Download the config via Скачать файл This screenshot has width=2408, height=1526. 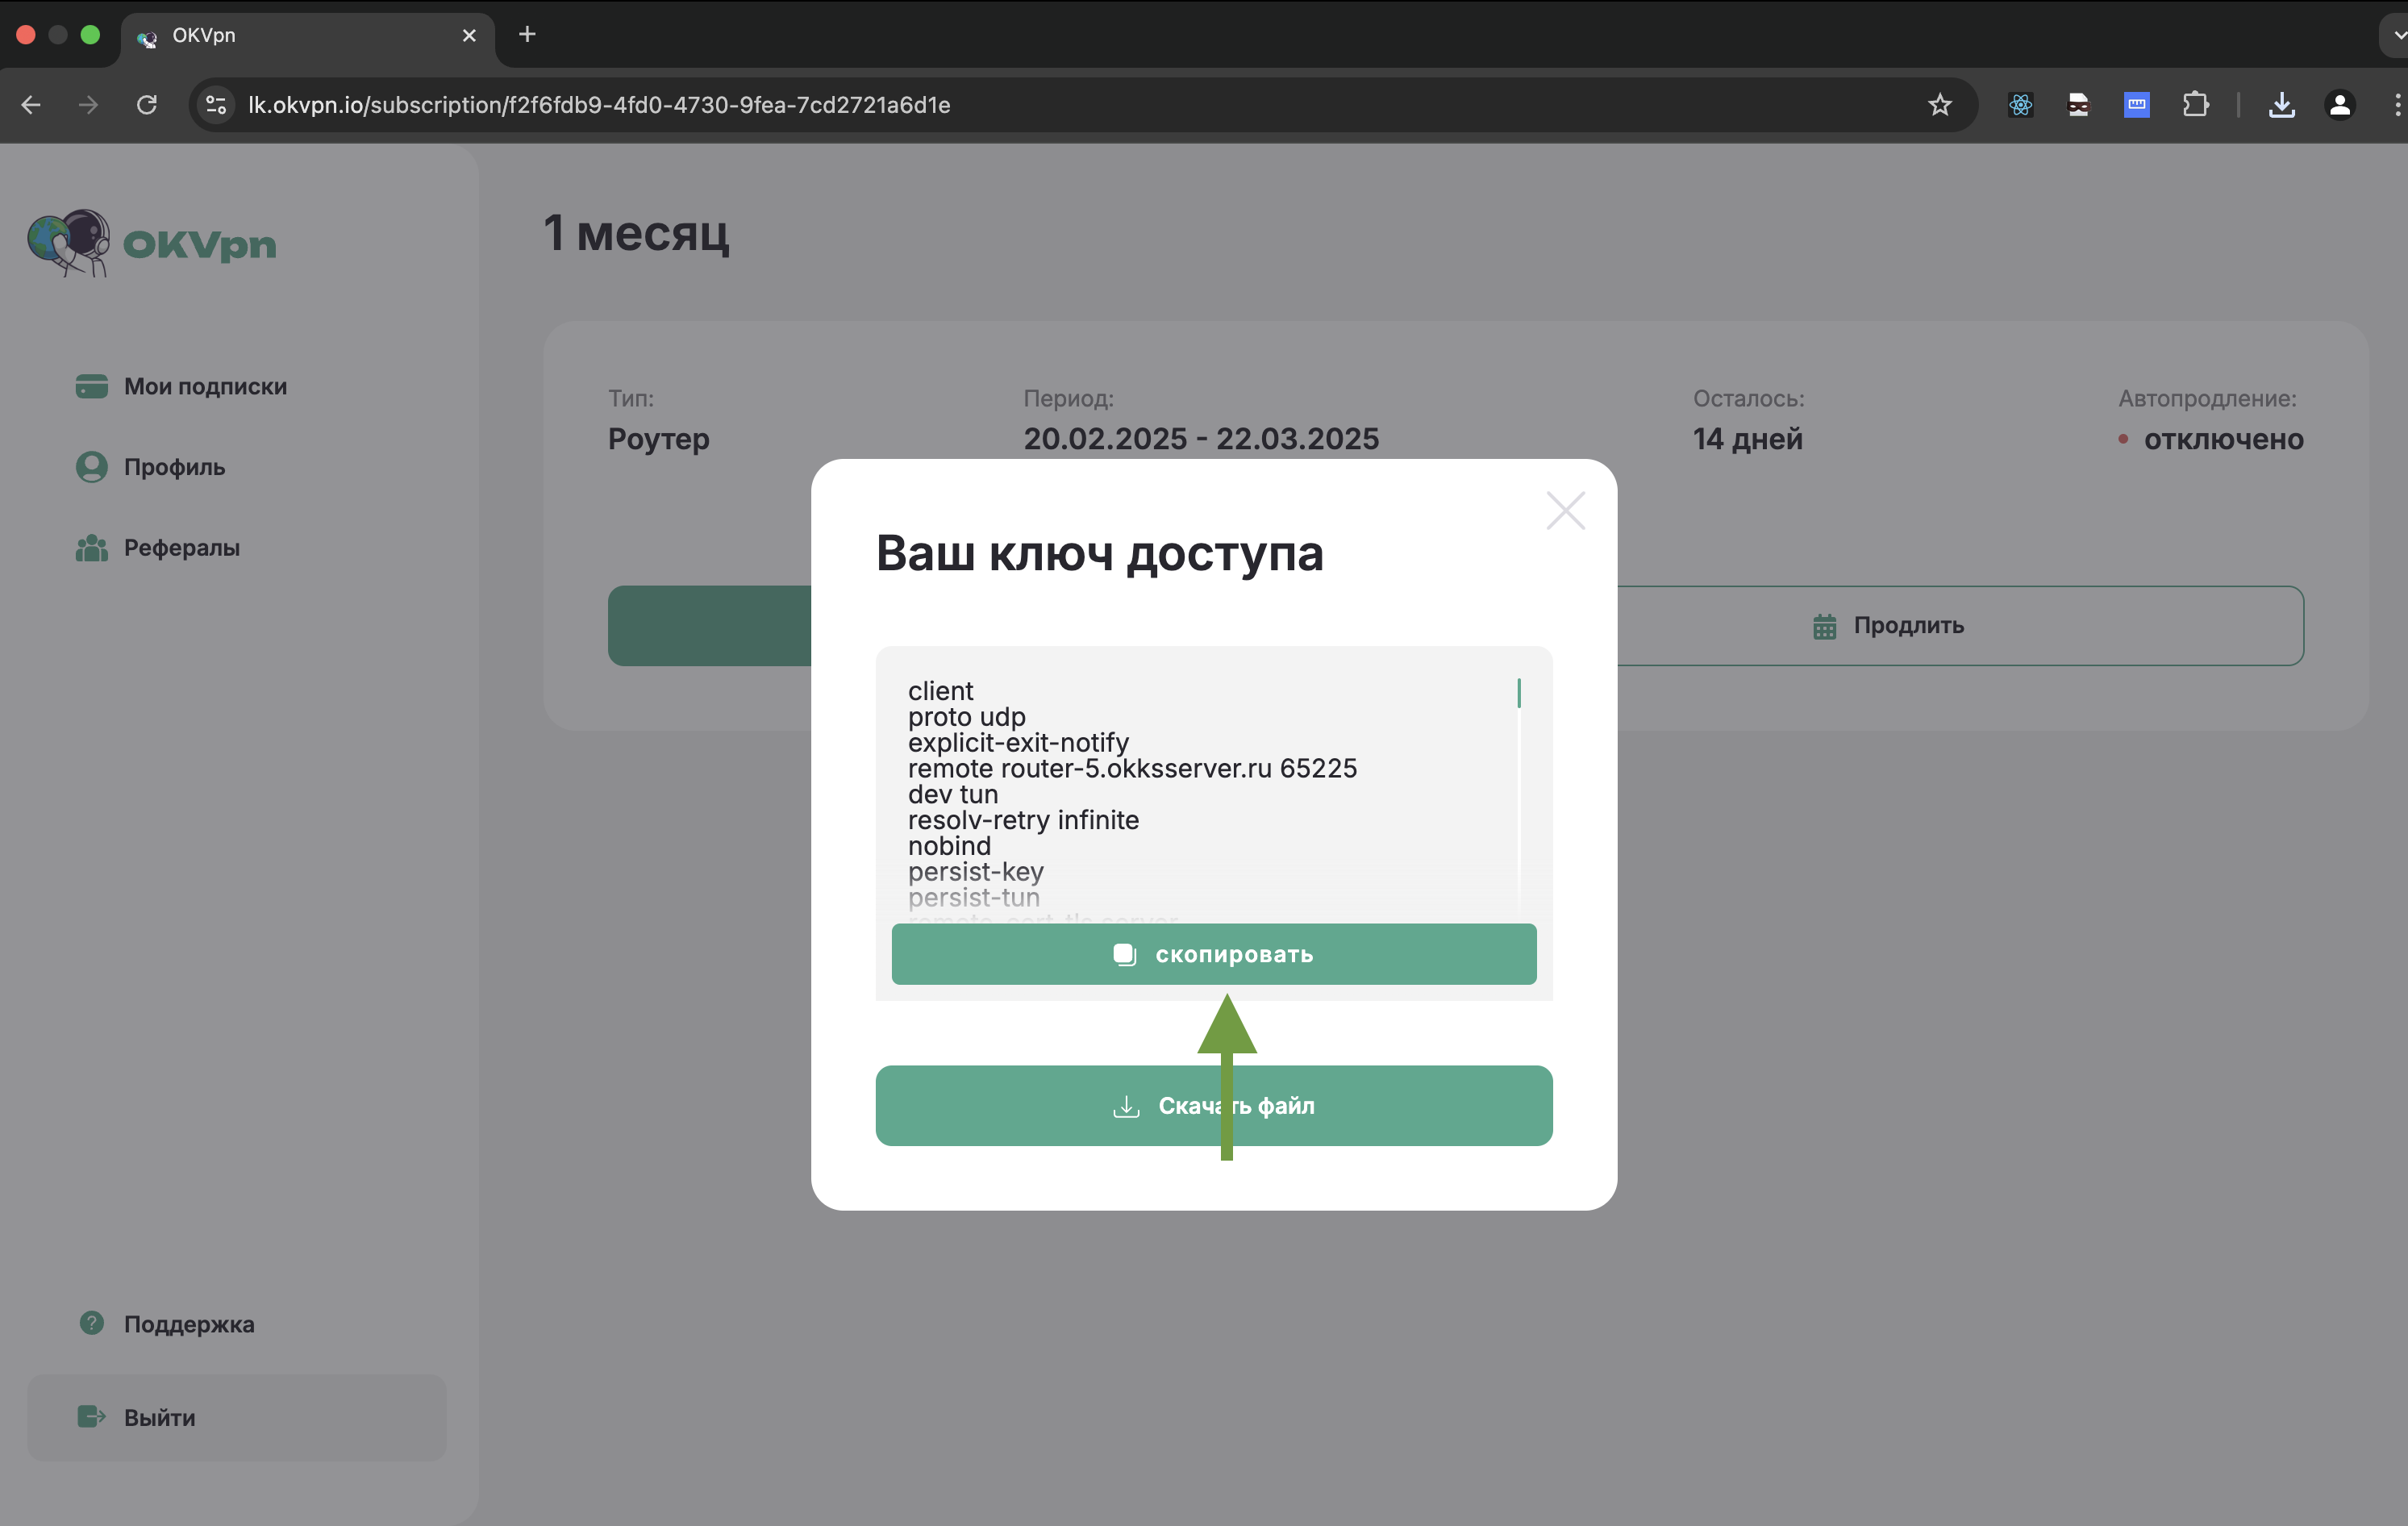tap(1213, 1105)
